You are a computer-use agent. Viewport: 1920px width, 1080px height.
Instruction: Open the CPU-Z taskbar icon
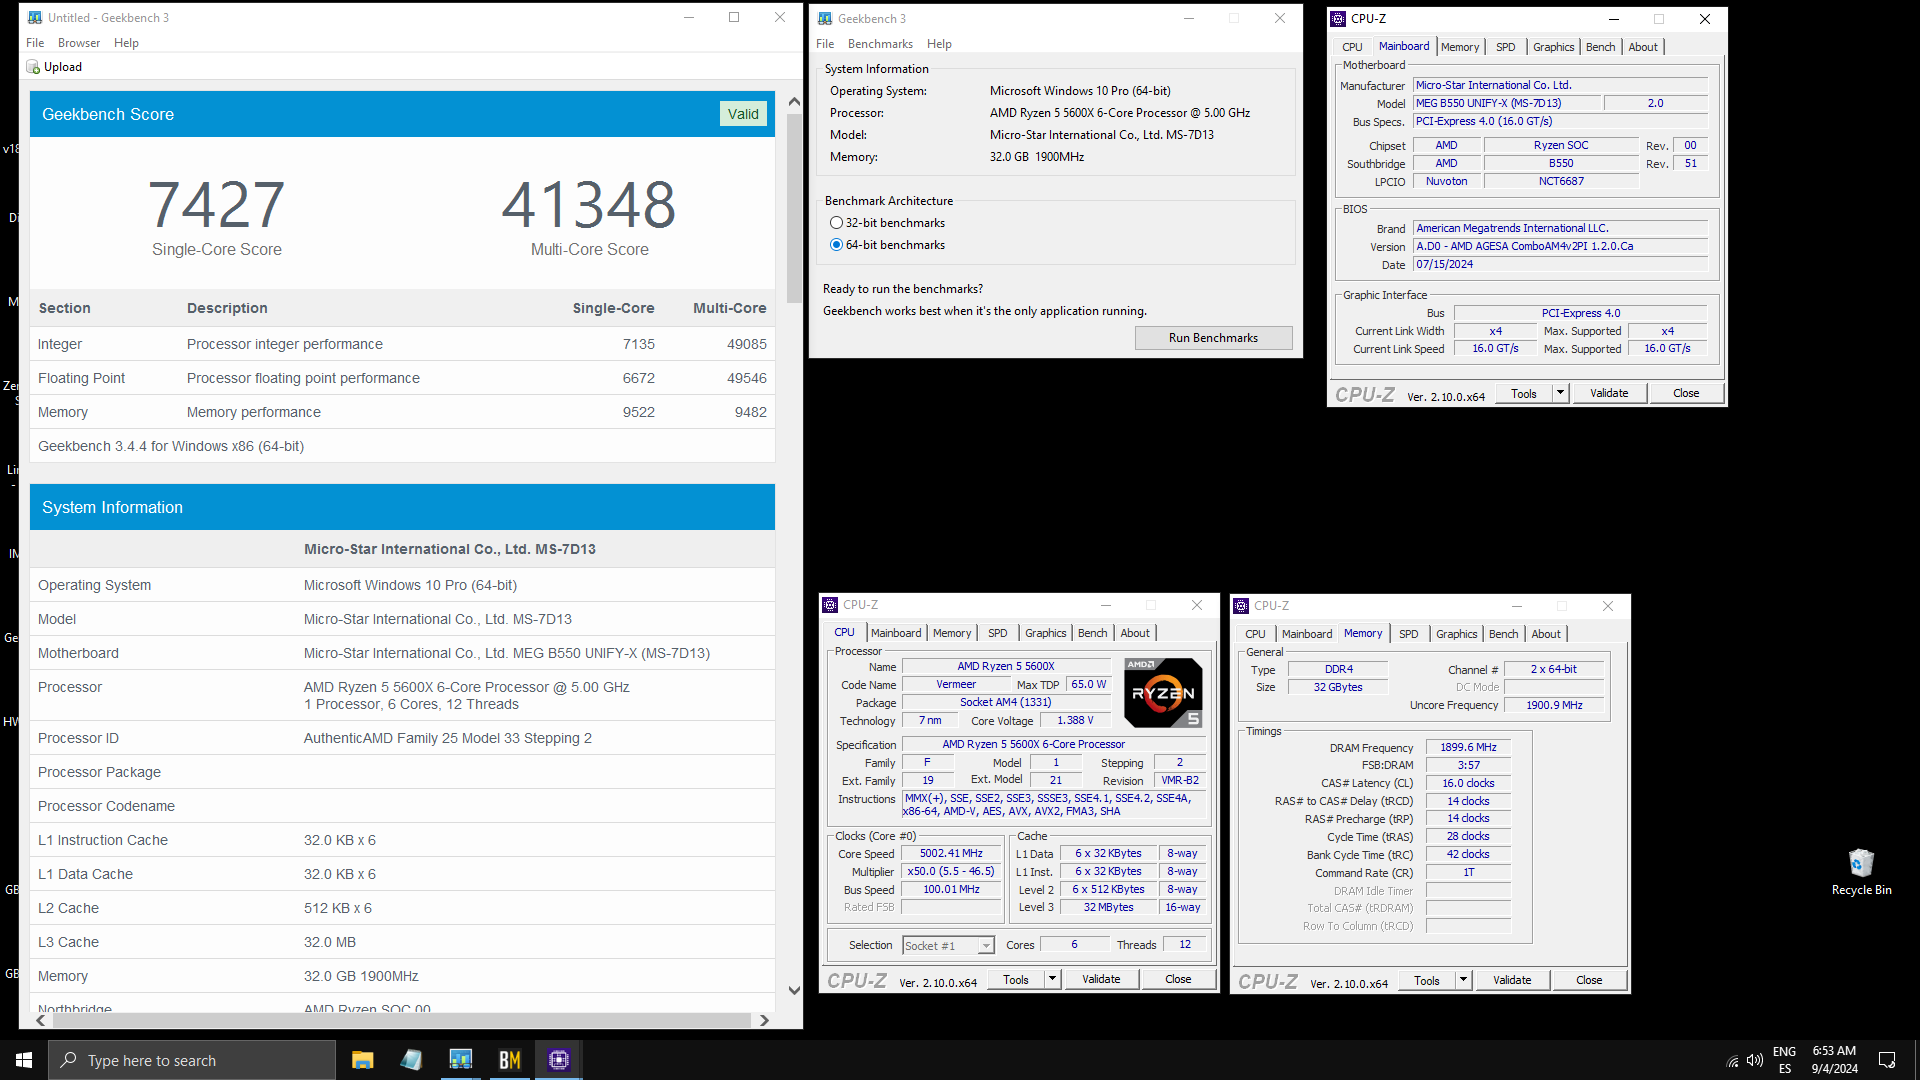point(558,1060)
